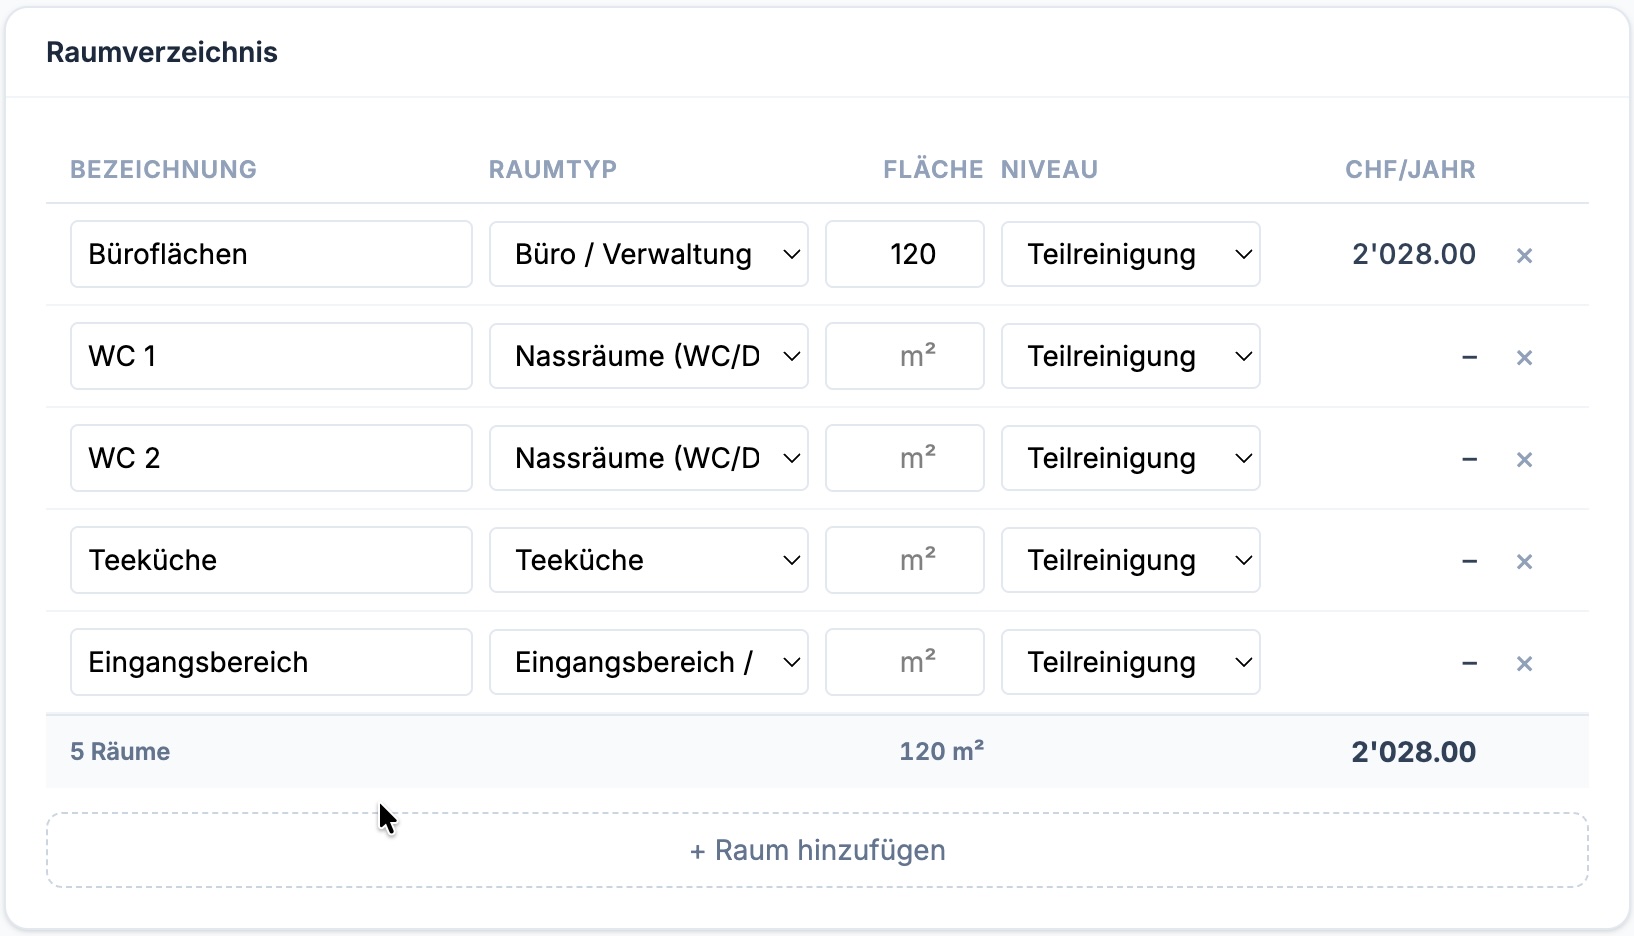Edit the WC 2 name field
This screenshot has height=936, width=1634.
(271, 458)
